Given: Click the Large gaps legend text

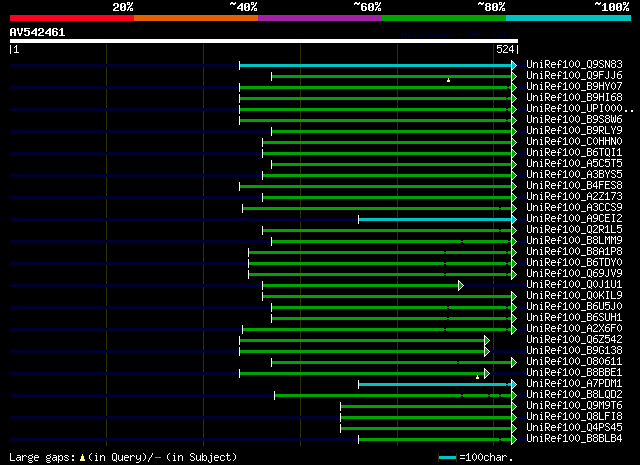Looking at the screenshot, I should (x=42, y=458).
